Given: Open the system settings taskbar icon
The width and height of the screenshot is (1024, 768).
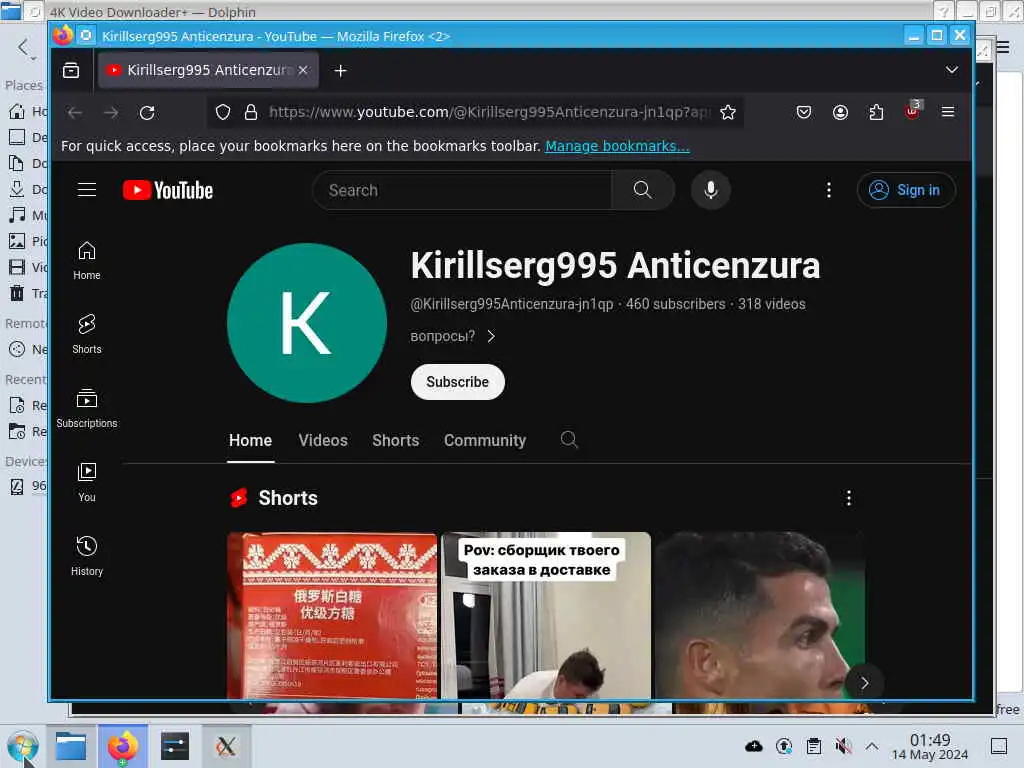Looking at the screenshot, I should tap(174, 746).
